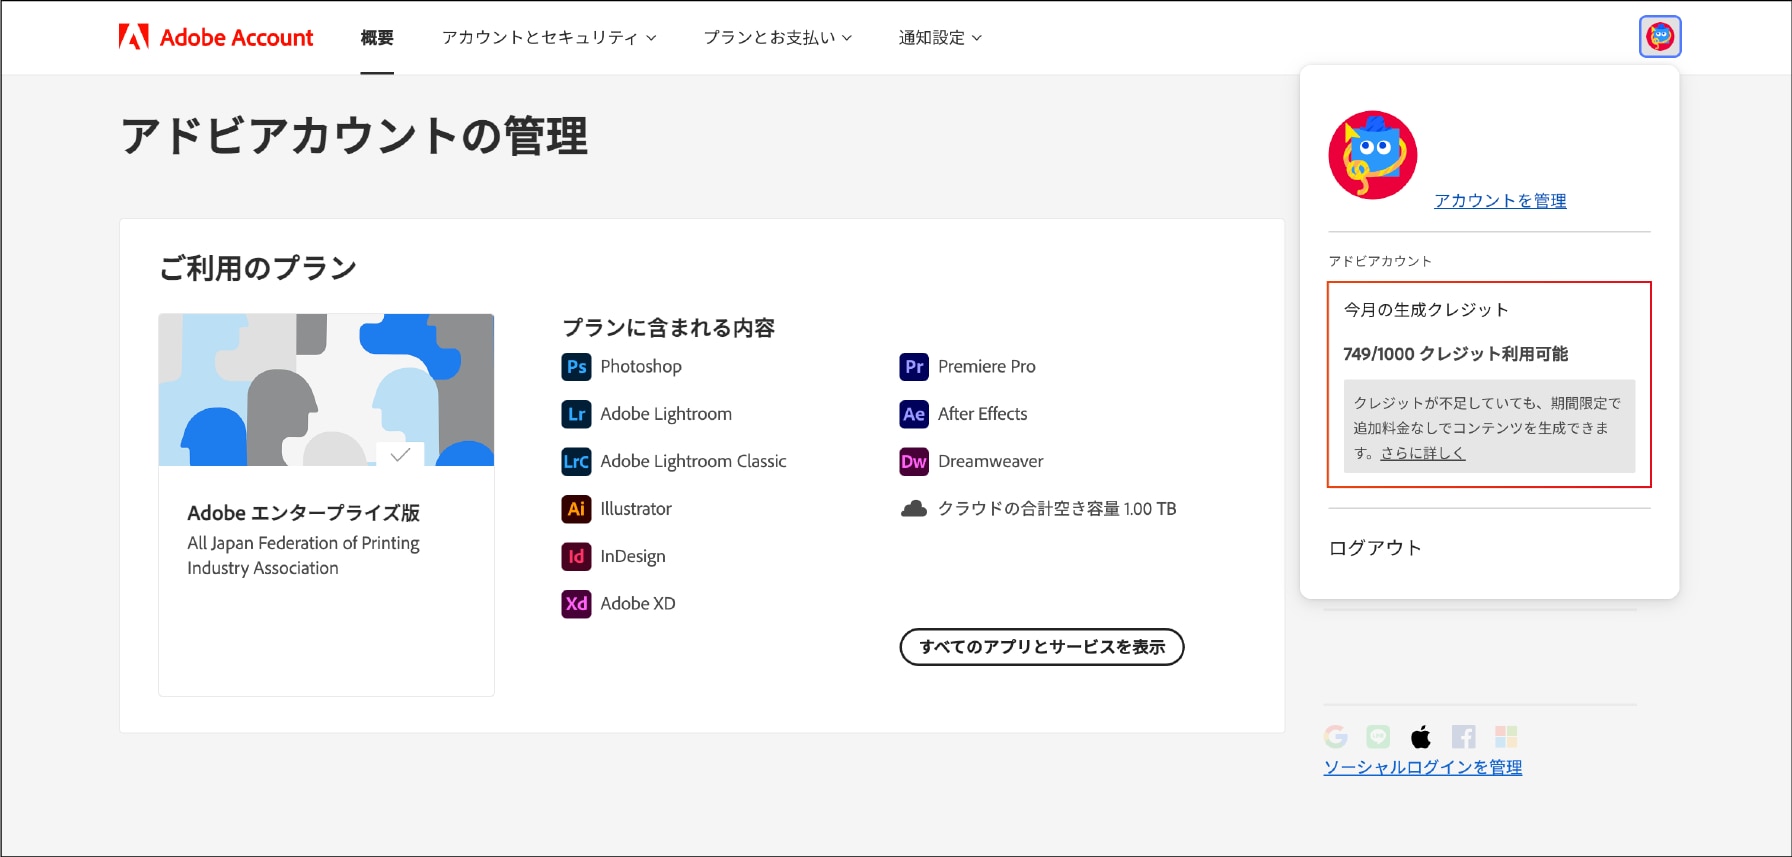Click the Dreamweaver label

tap(991, 461)
